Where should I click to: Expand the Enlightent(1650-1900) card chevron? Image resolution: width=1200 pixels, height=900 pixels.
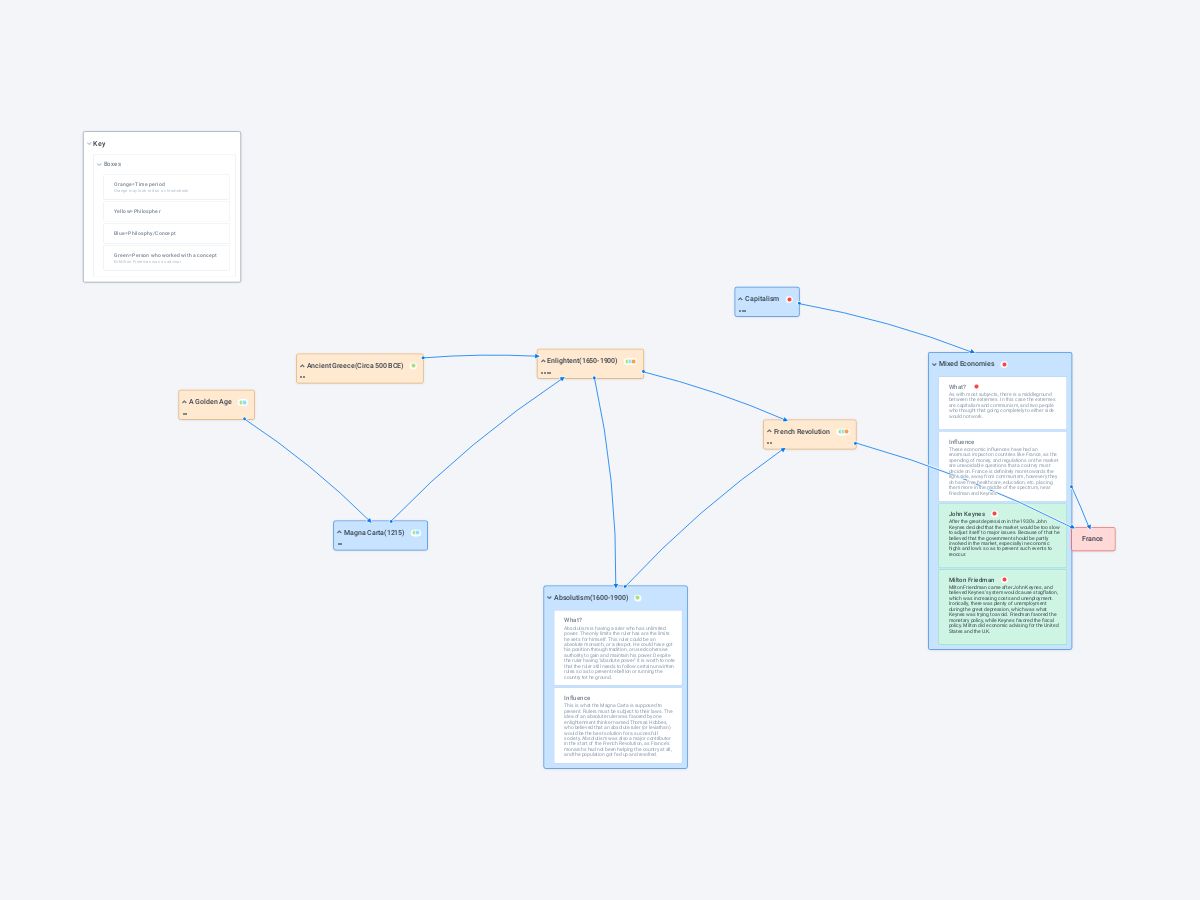coord(543,361)
